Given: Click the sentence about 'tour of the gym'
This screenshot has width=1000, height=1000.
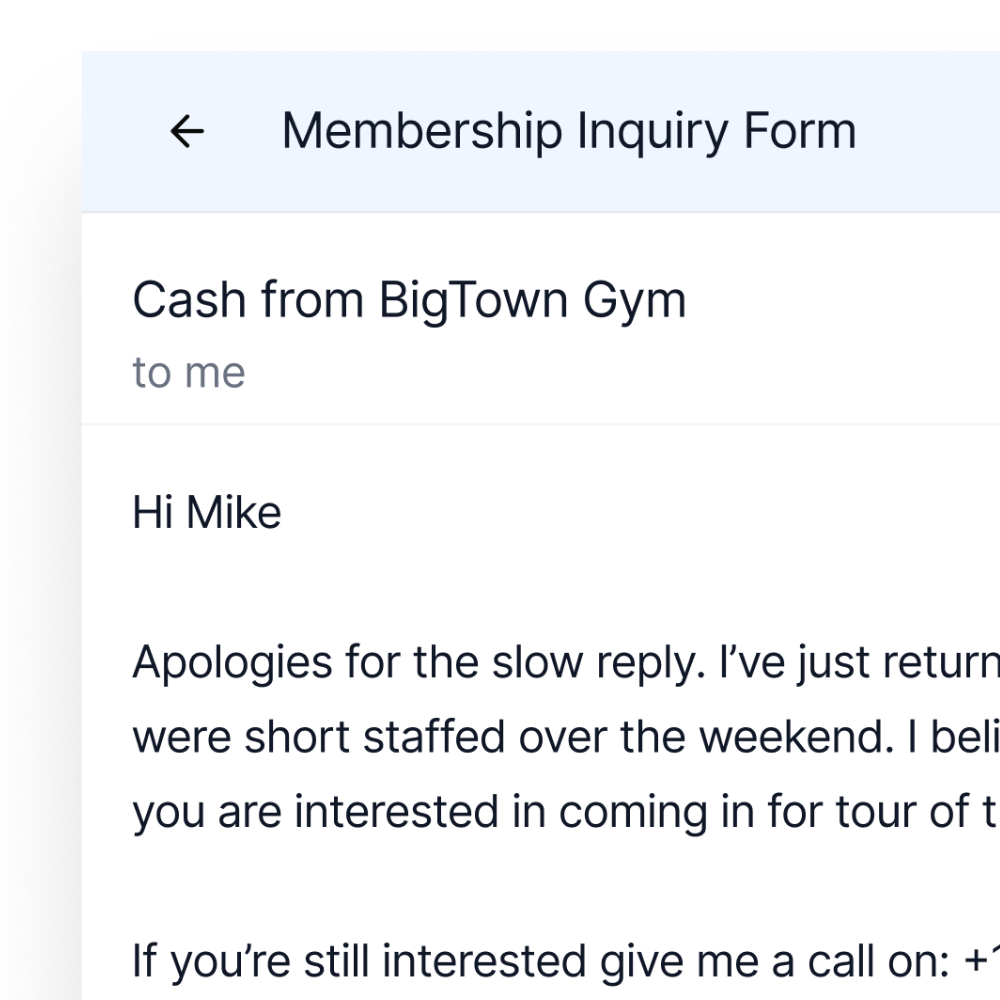Looking at the screenshot, I should point(450,810).
